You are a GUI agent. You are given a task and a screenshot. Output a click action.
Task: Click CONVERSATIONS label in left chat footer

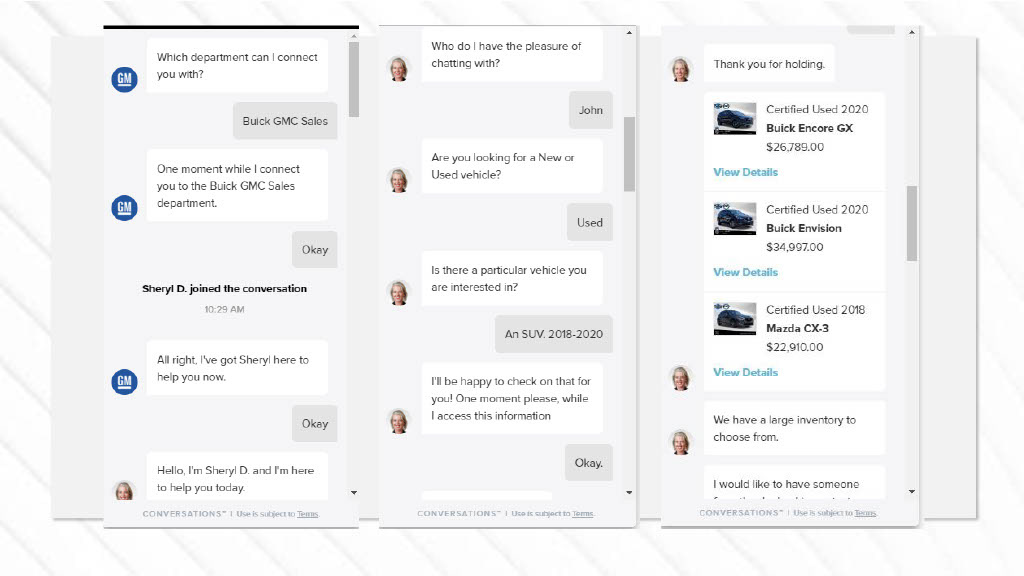pos(184,514)
